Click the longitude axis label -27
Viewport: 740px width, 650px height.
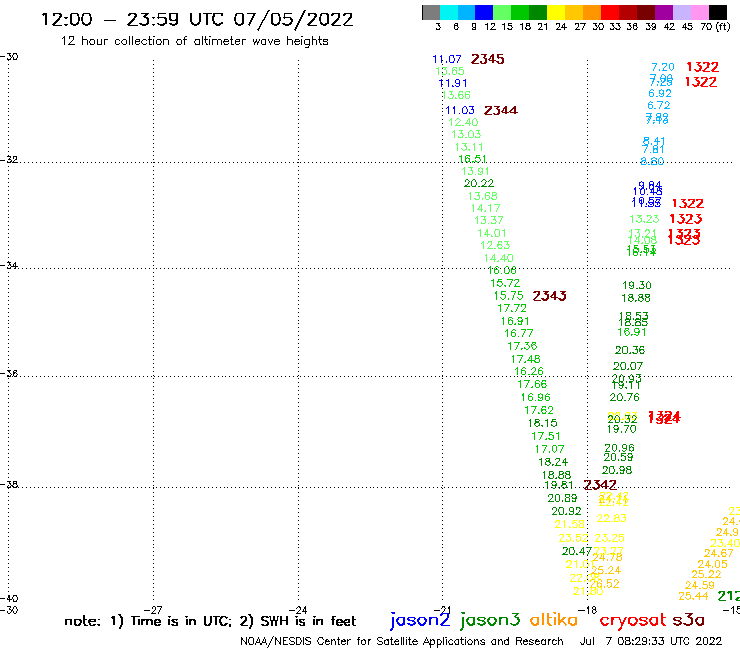[x=153, y=610]
